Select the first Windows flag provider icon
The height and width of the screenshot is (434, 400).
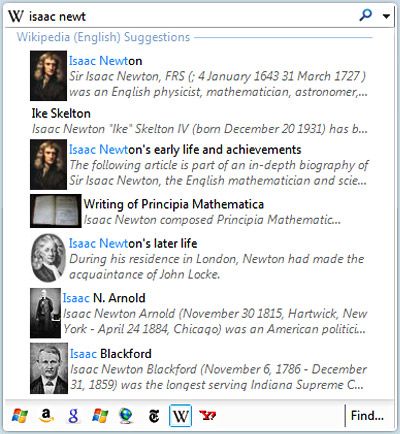[x=20, y=416]
